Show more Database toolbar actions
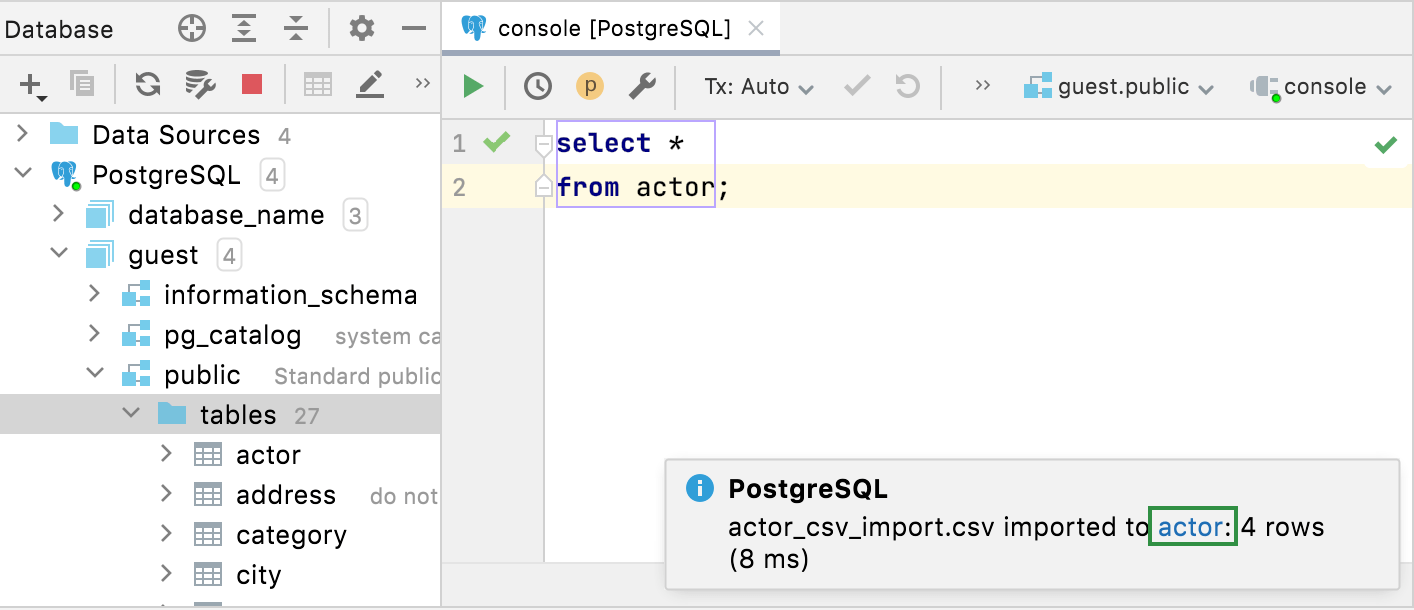This screenshot has width=1414, height=610. 422,84
